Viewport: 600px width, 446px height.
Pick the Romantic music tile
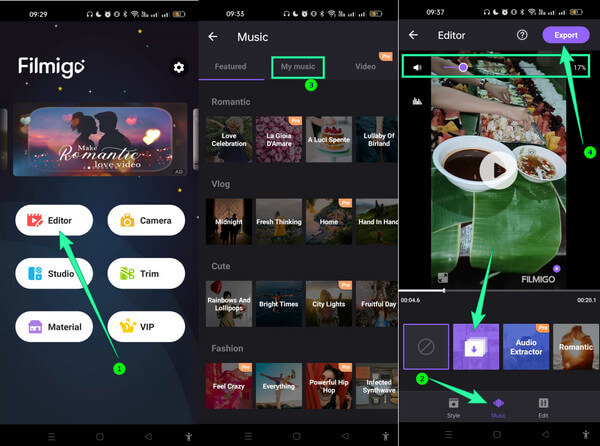pyautogui.click(x=576, y=347)
